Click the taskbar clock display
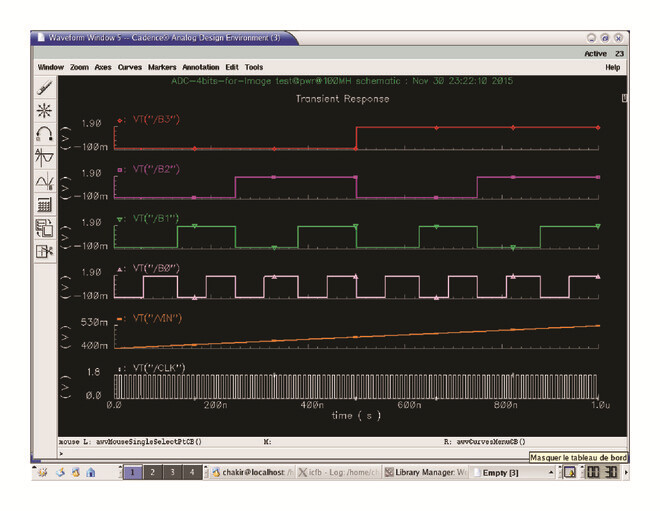The height and width of the screenshot is (511, 660). [602, 472]
